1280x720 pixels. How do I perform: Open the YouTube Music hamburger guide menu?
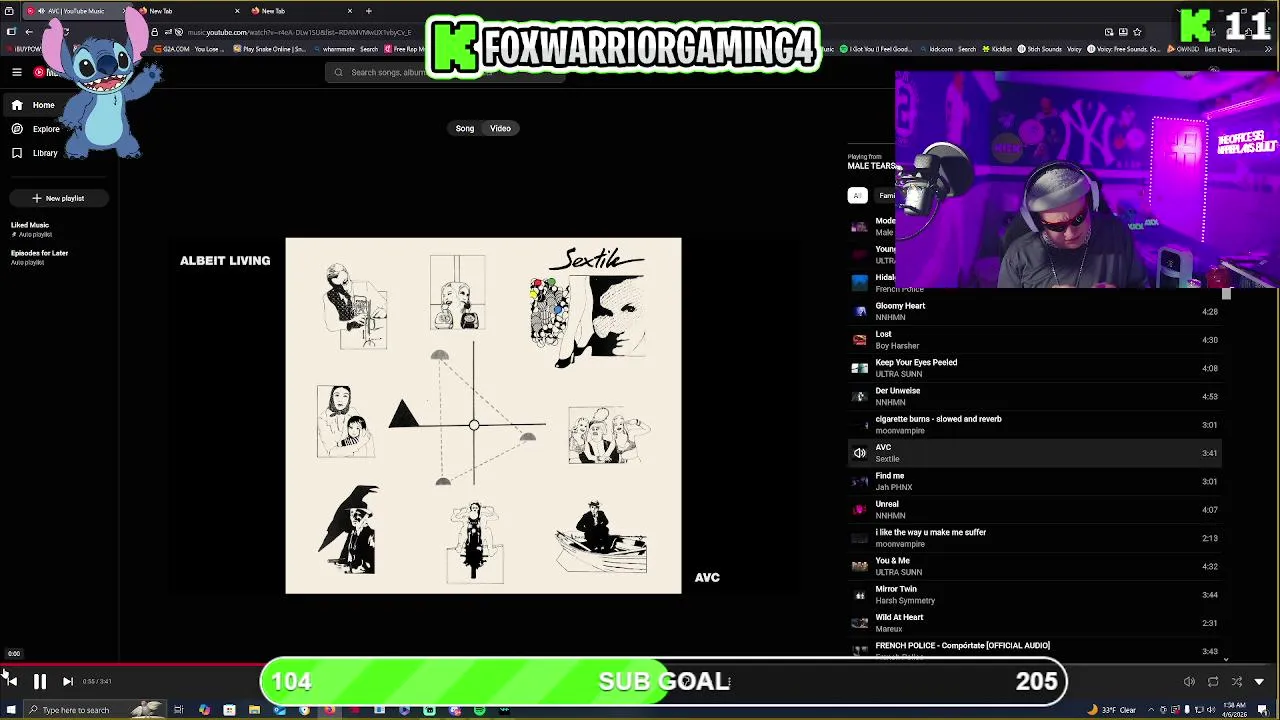coord(17,72)
